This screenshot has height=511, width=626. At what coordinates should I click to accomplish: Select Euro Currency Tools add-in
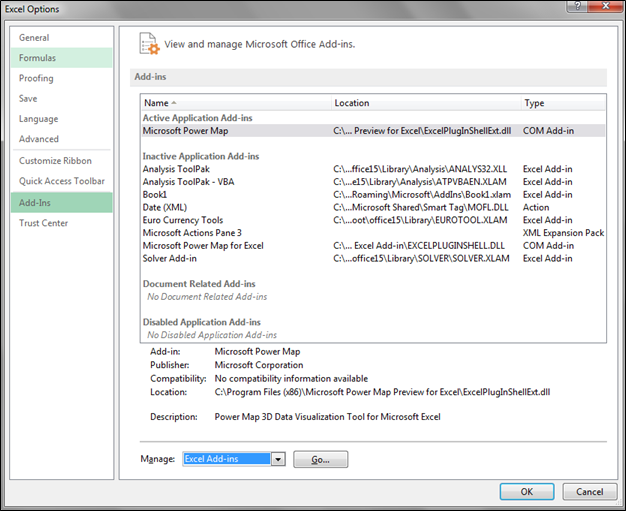pyautogui.click(x=373, y=220)
